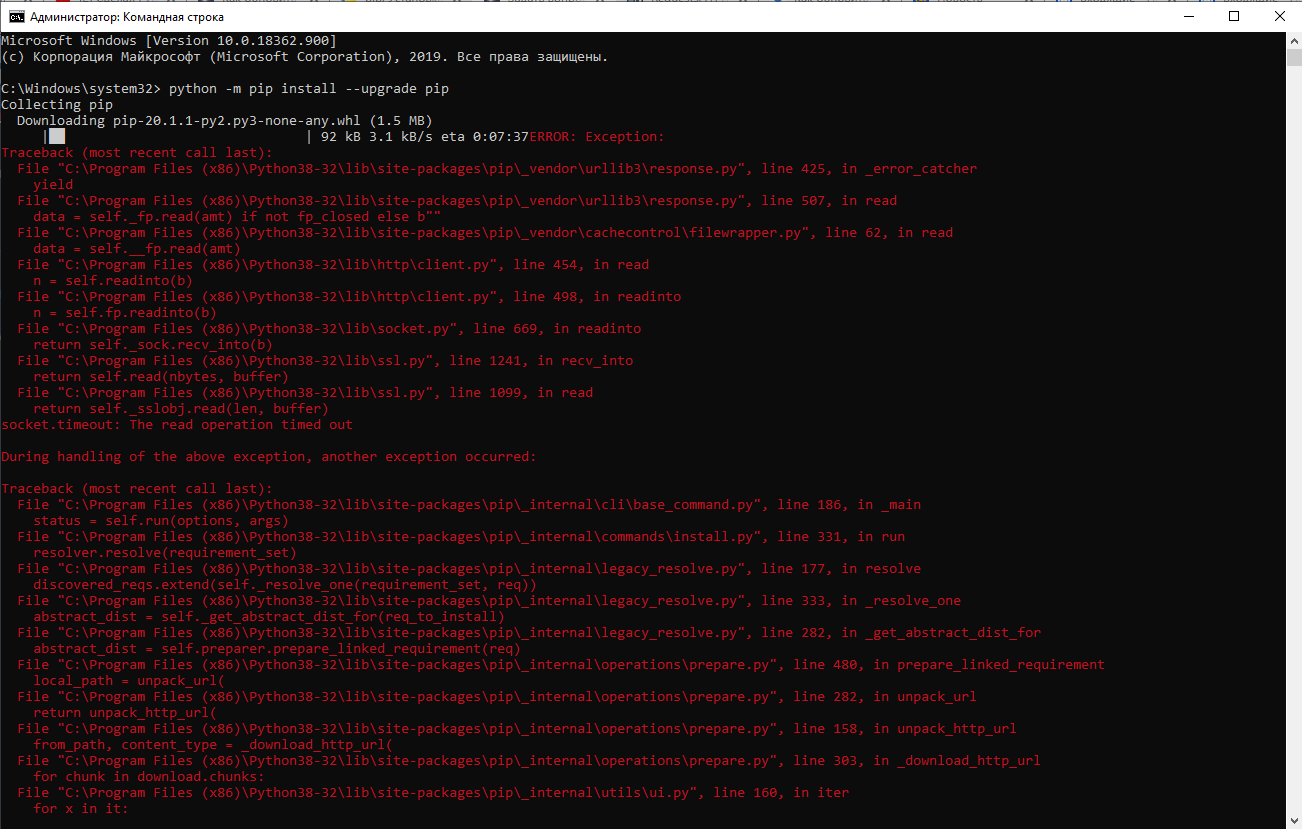Click the ssl.py line 1241 traceback entry
The image size is (1302, 829).
(x=325, y=361)
